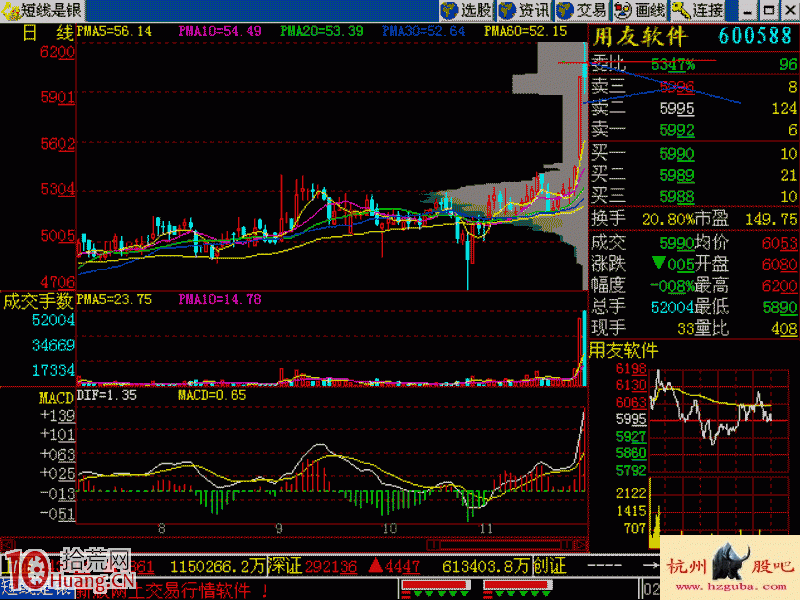The image size is (800, 600).
Task: Close the 短线是银 window
Action: point(789,10)
